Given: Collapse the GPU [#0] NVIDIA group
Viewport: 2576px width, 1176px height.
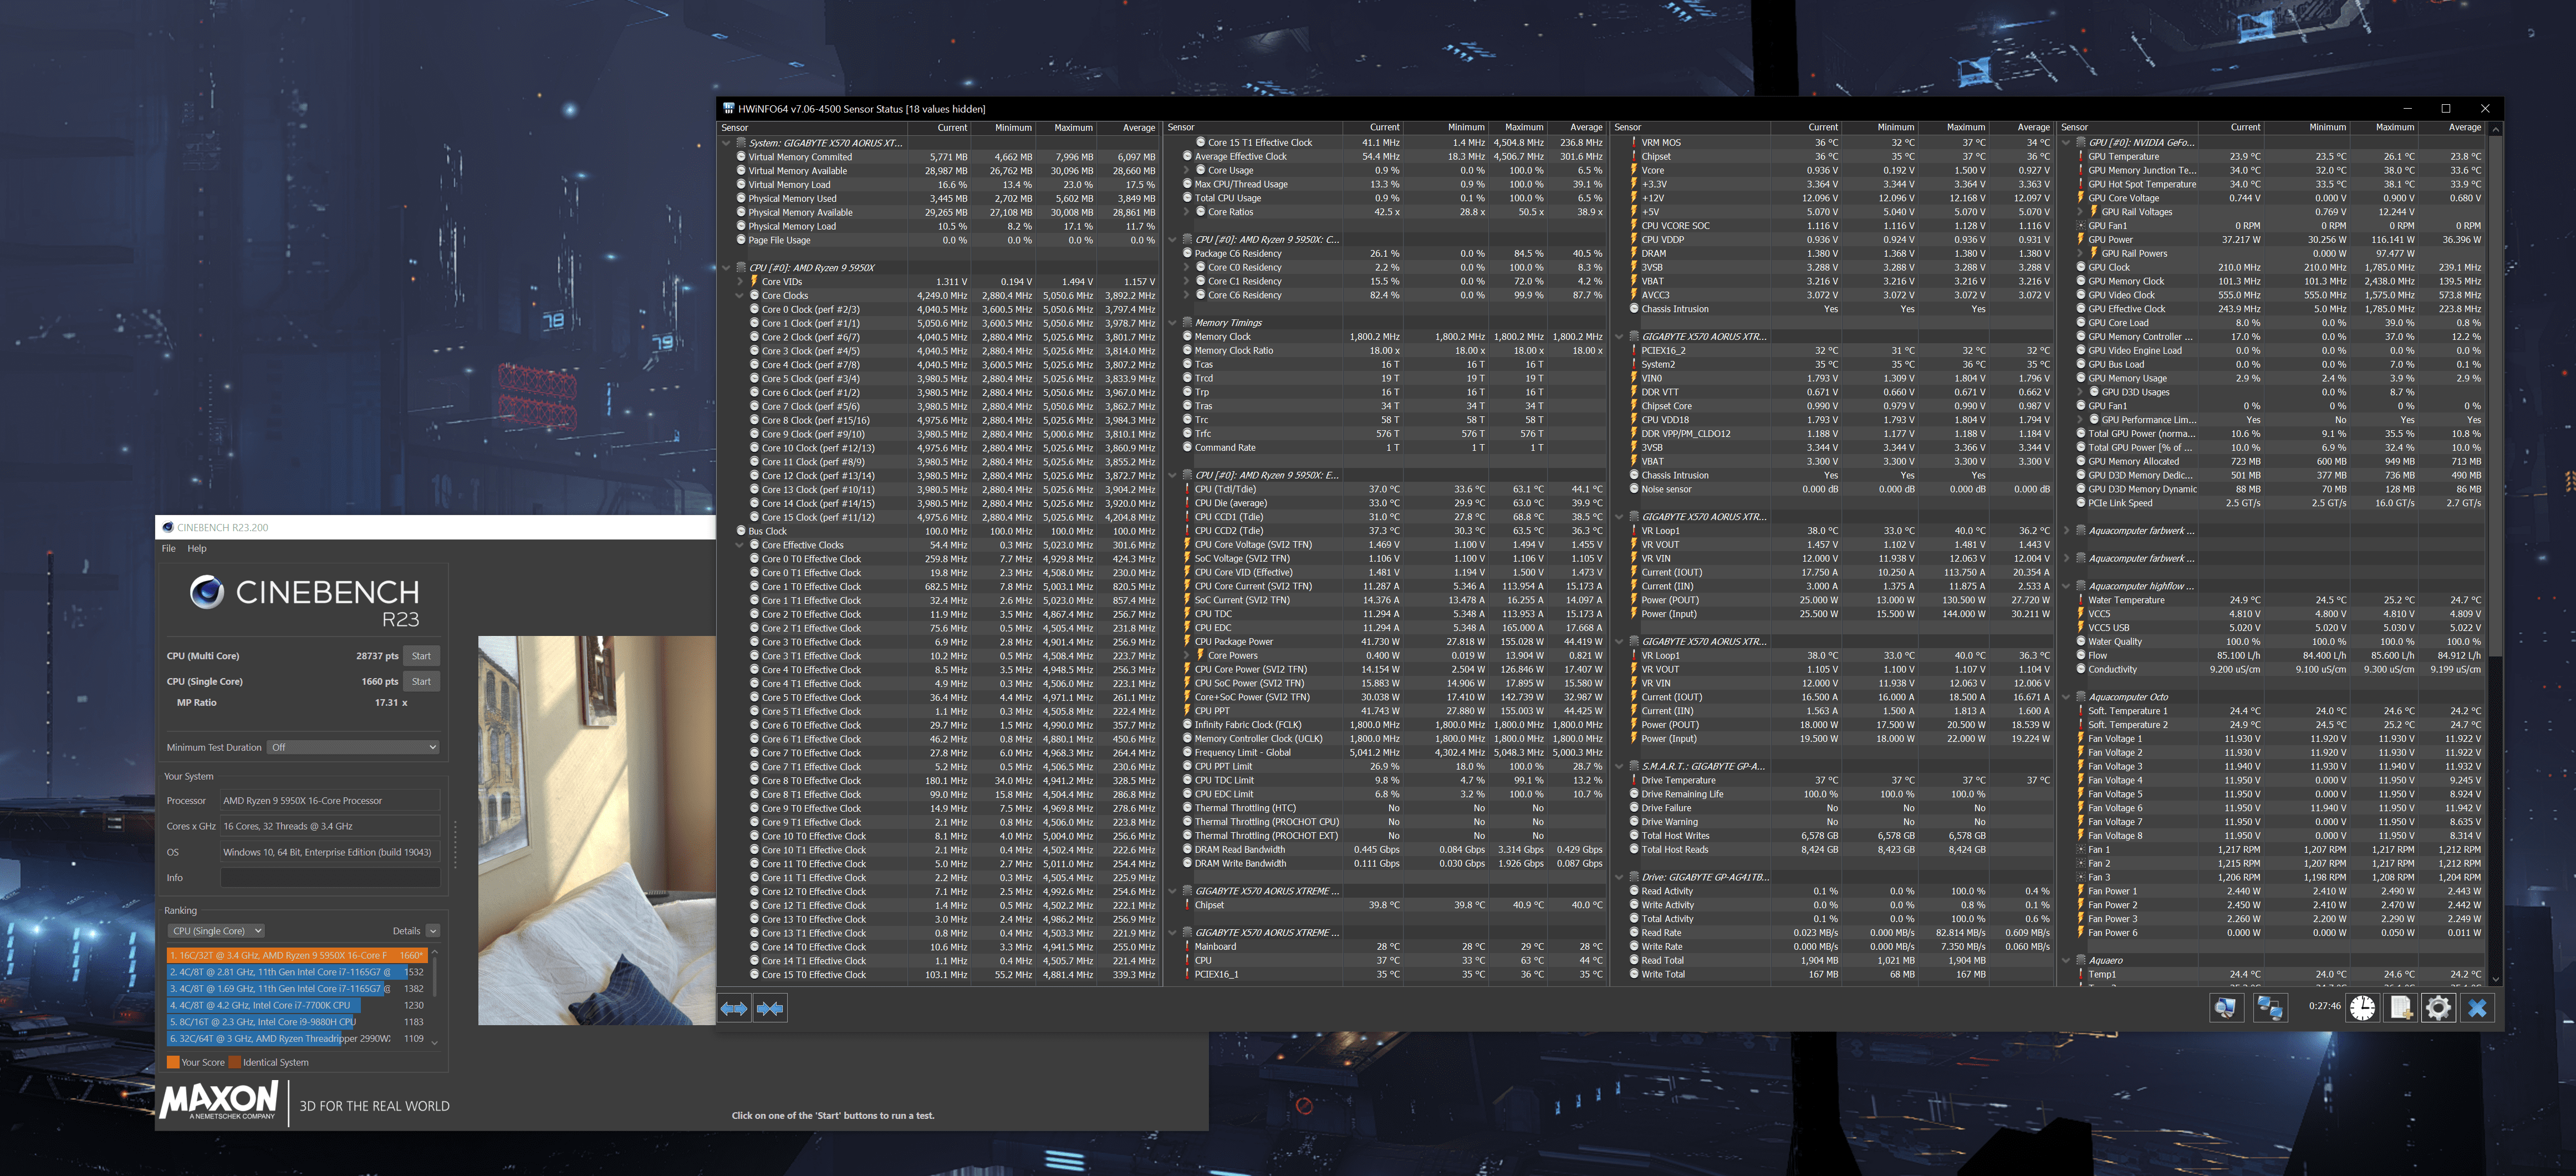Looking at the screenshot, I should pos(2066,142).
